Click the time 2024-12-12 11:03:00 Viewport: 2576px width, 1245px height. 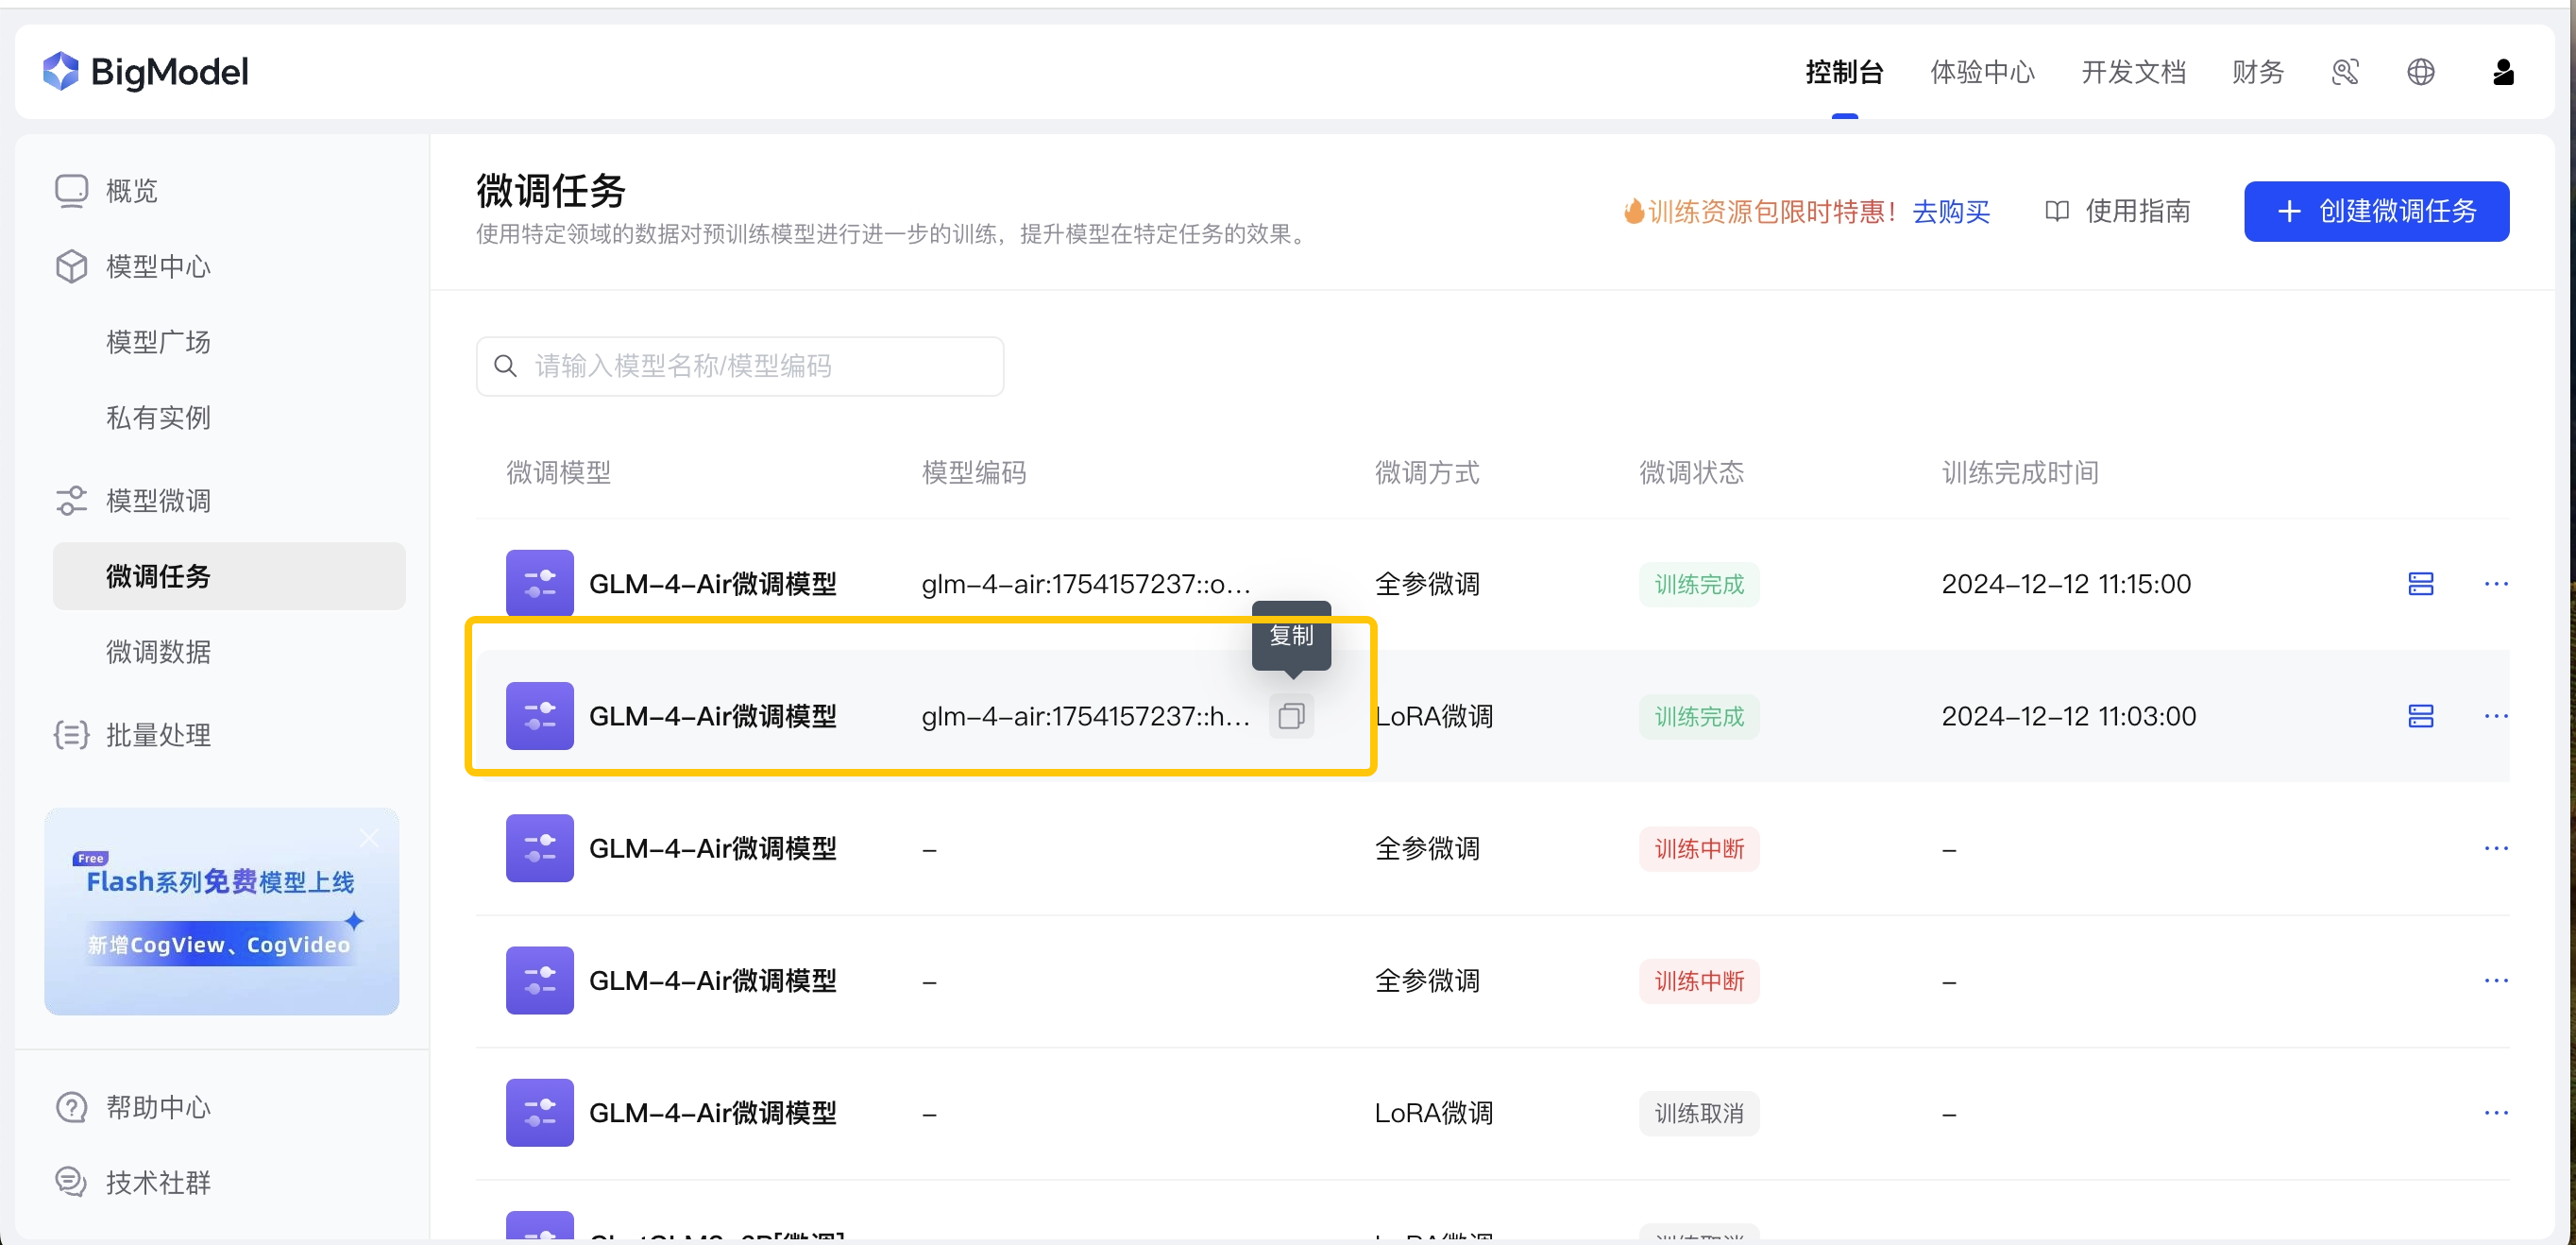coord(2068,716)
